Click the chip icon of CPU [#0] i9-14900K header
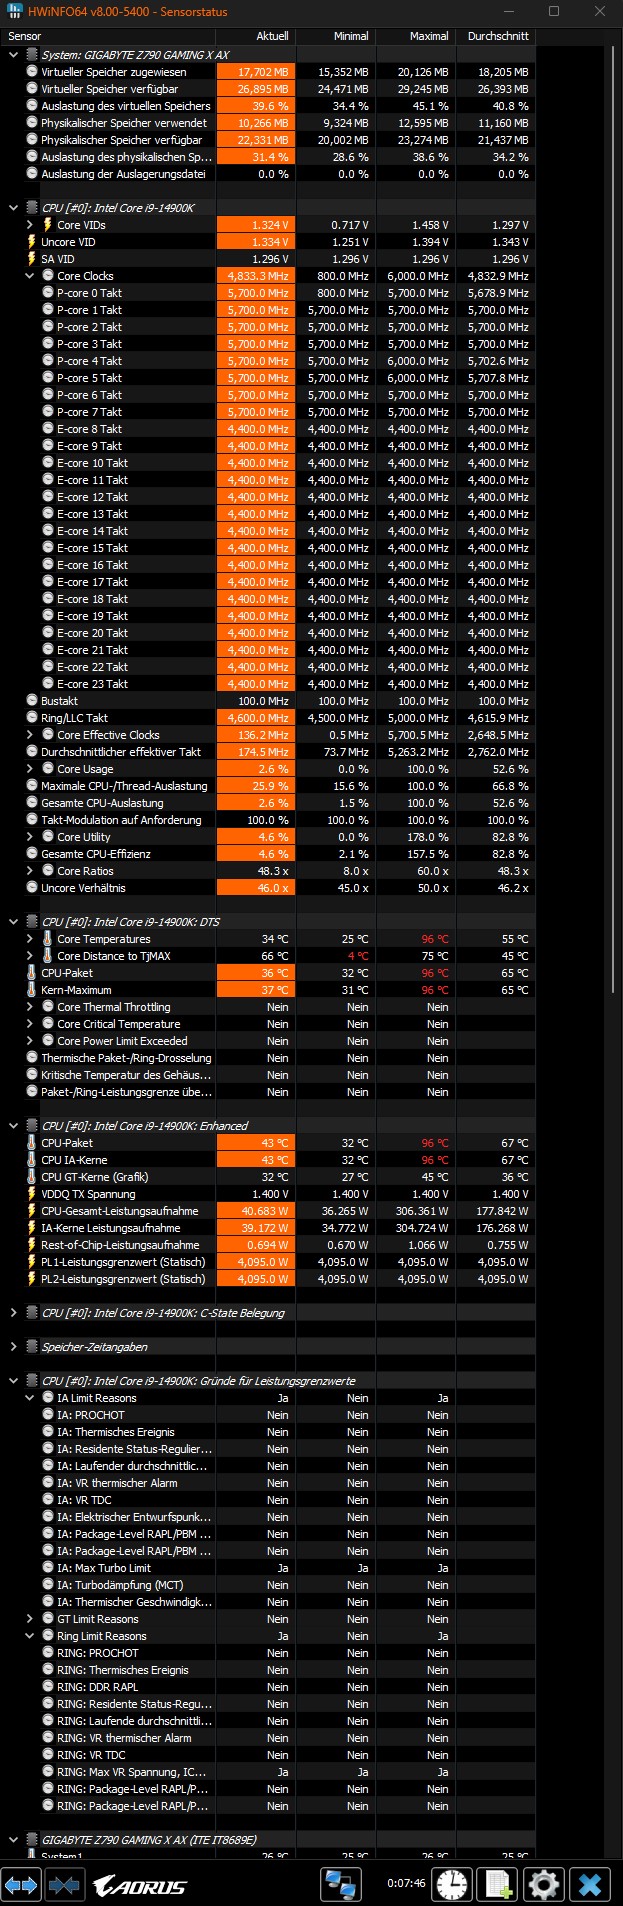The image size is (623, 1906). (31, 208)
